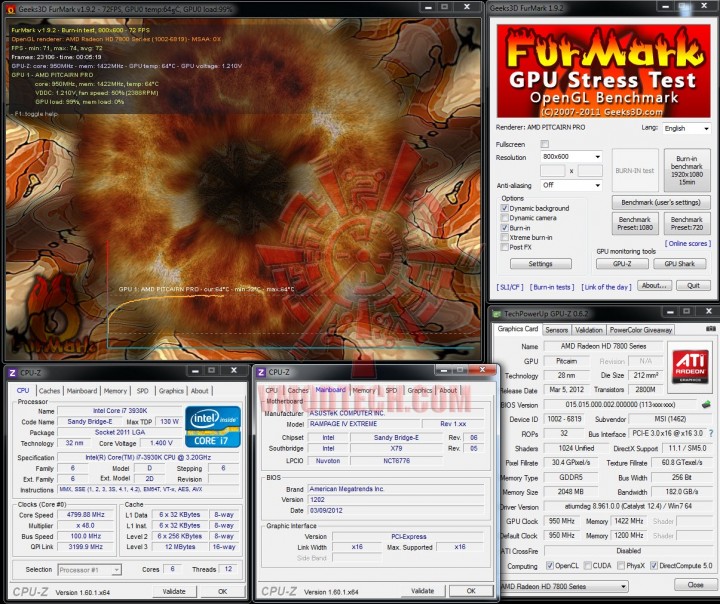Open the AMD Radeon HD 7800 Series dropdown

[x=564, y=586]
